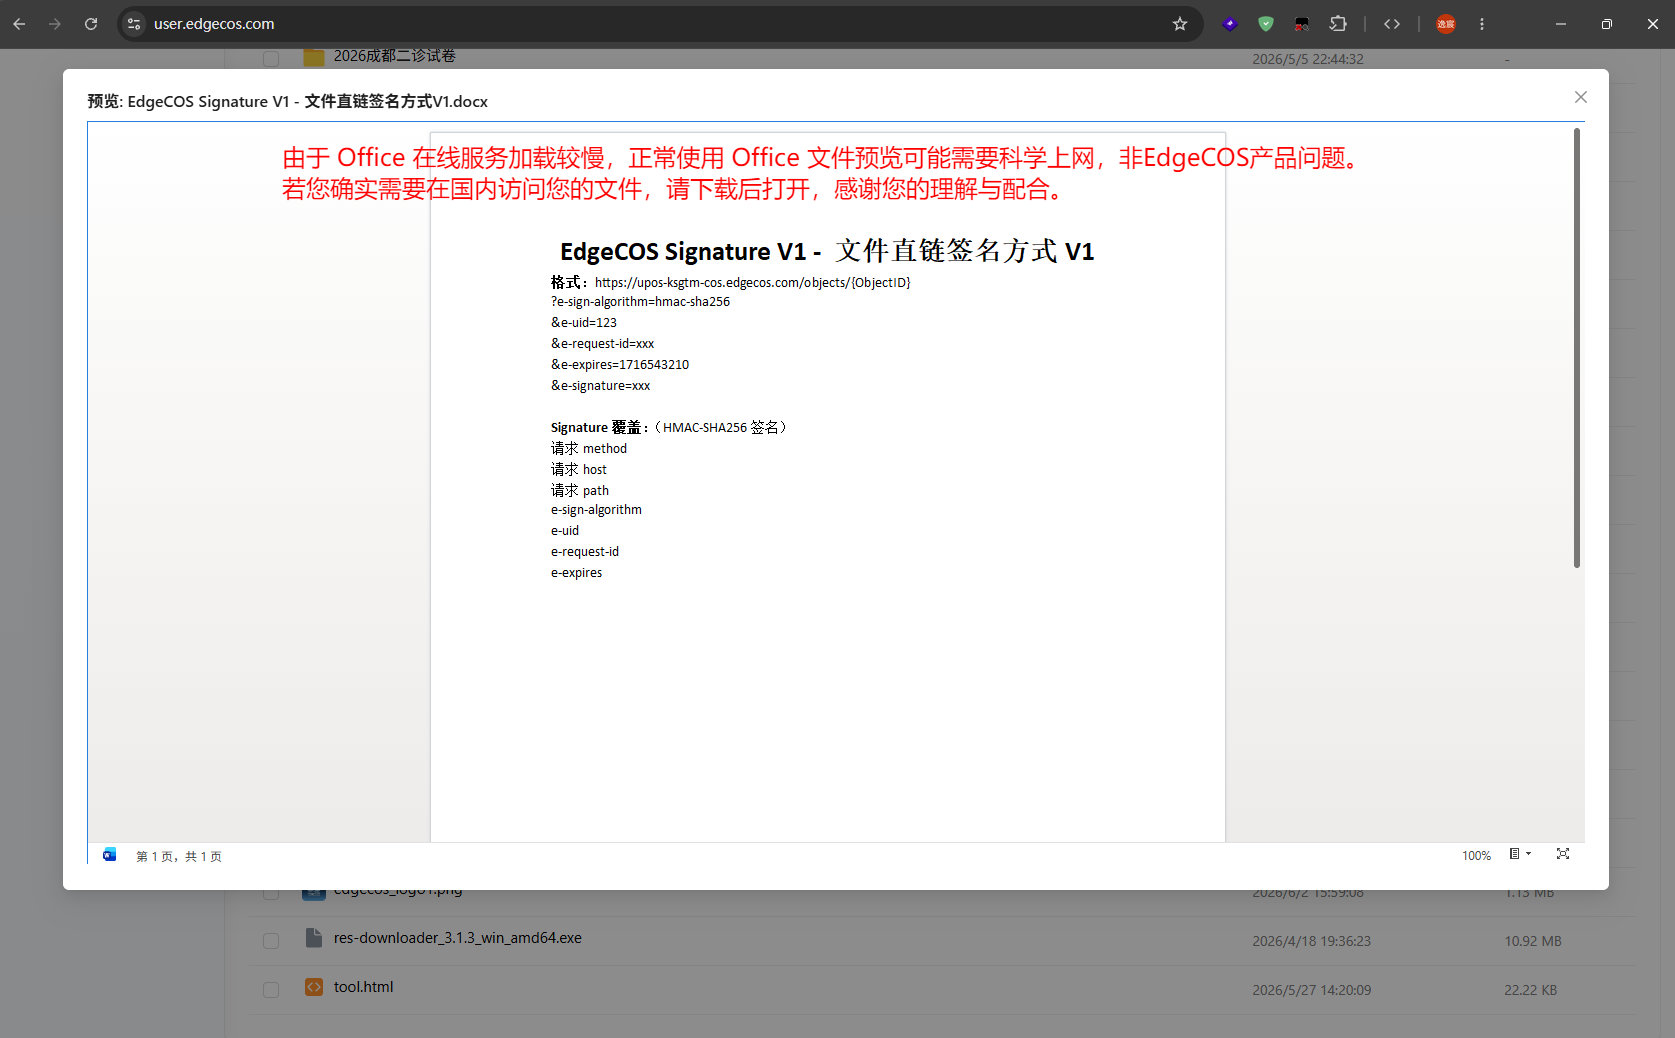Check the box for tool.html
1675x1038 pixels.
(271, 990)
